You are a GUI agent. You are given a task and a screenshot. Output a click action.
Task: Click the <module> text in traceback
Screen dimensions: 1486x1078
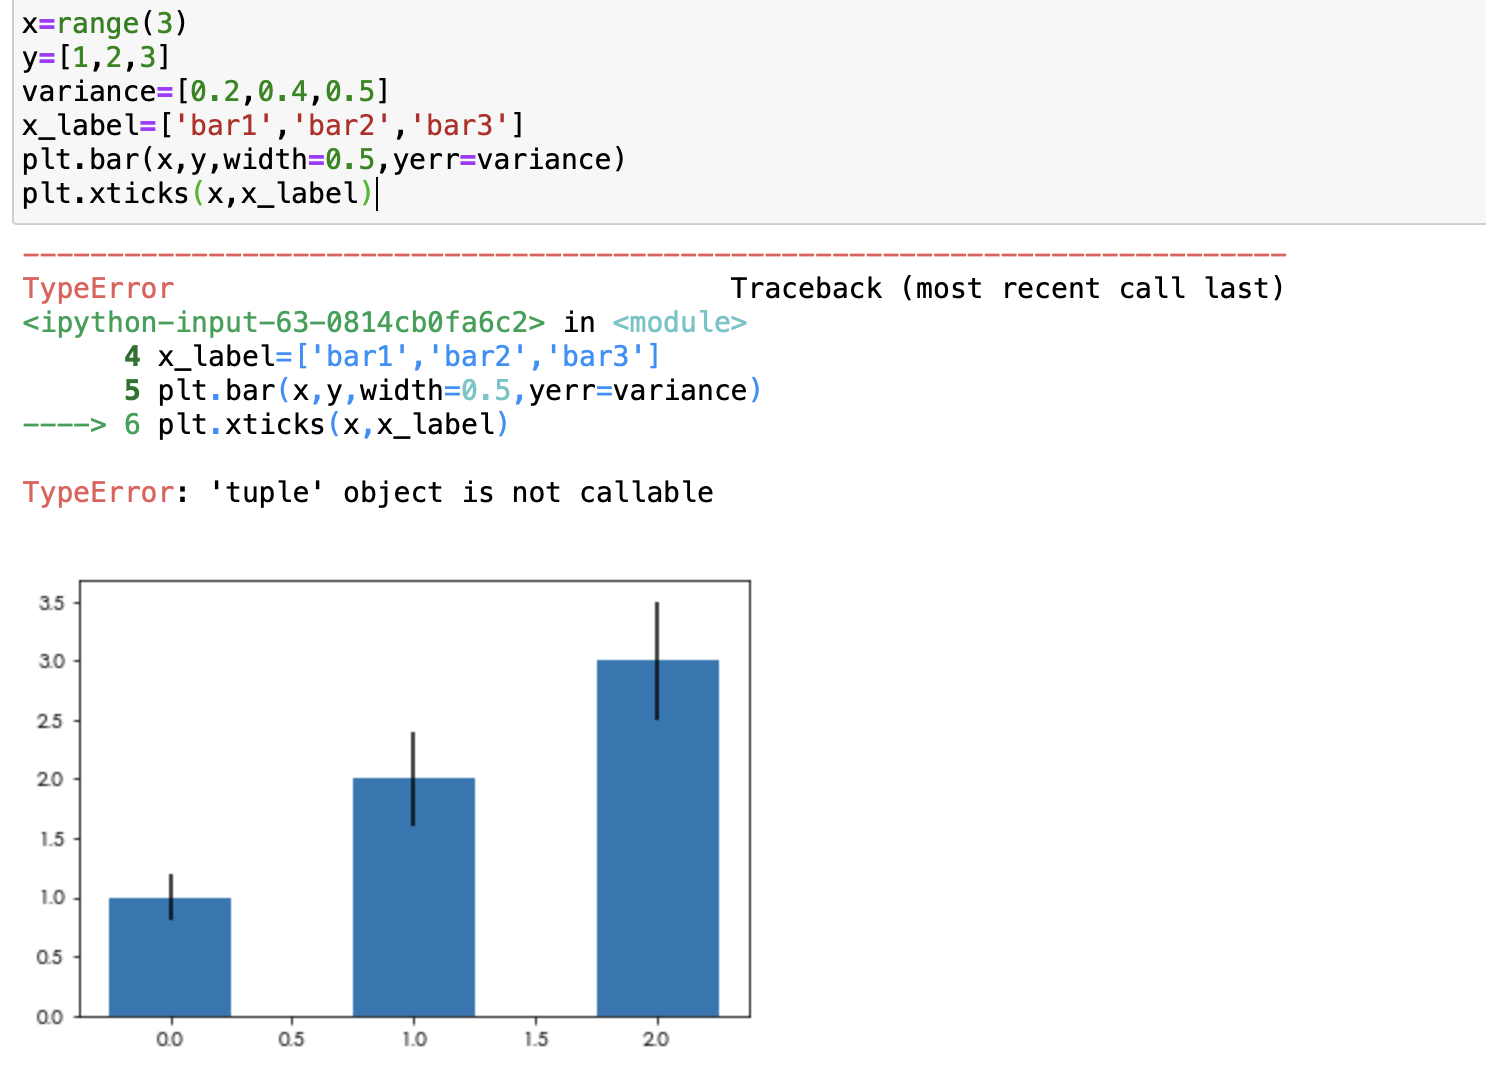[x=679, y=322]
